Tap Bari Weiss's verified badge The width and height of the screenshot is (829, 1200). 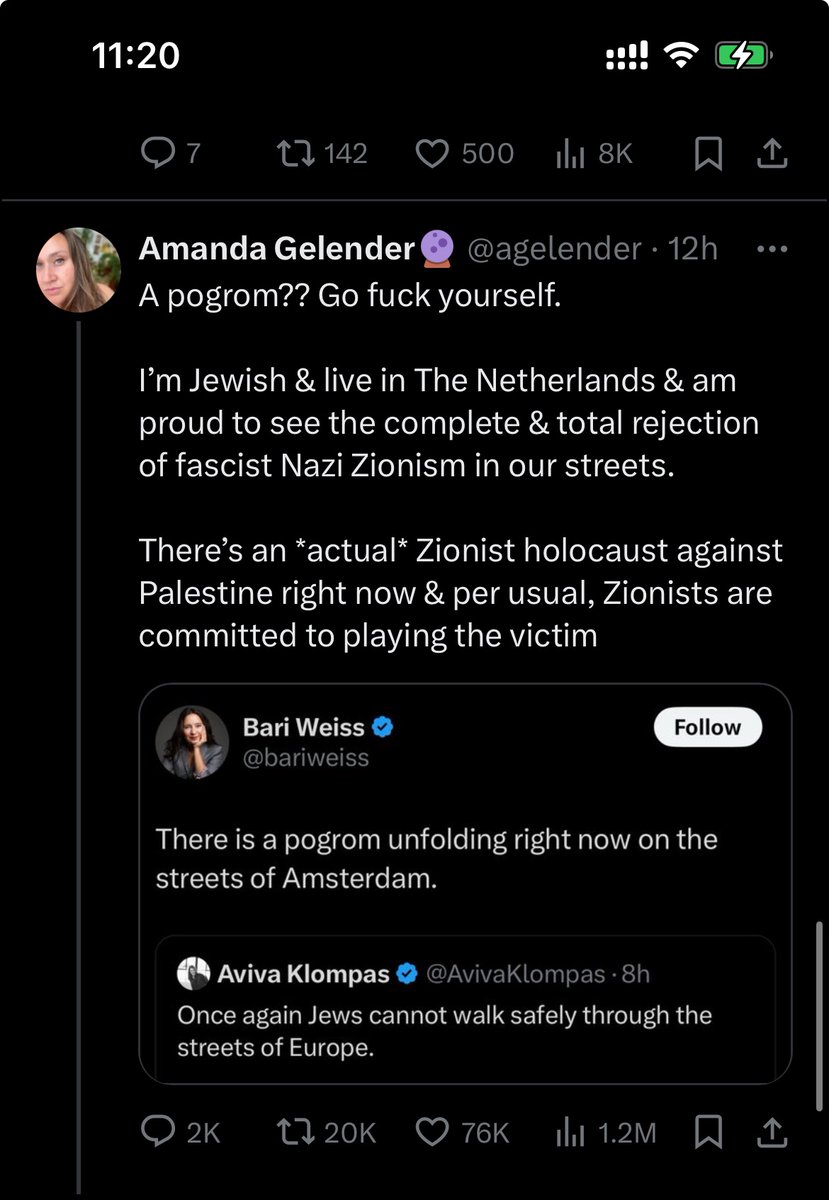pos(383,727)
